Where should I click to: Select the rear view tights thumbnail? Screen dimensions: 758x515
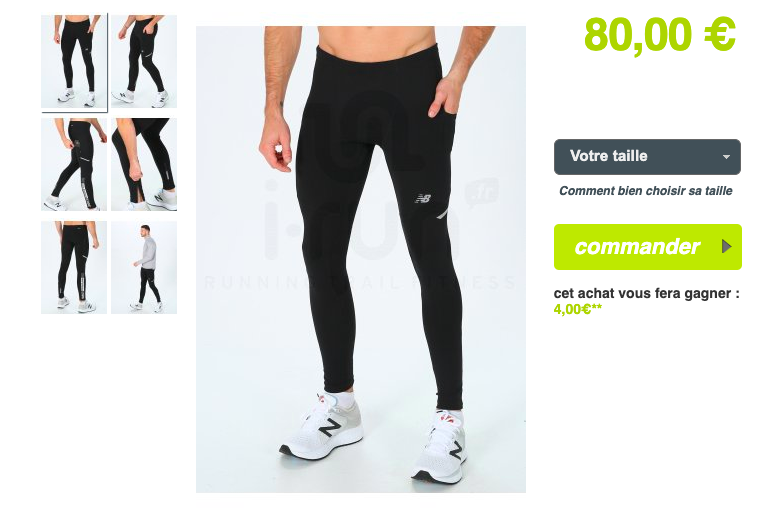[74, 267]
